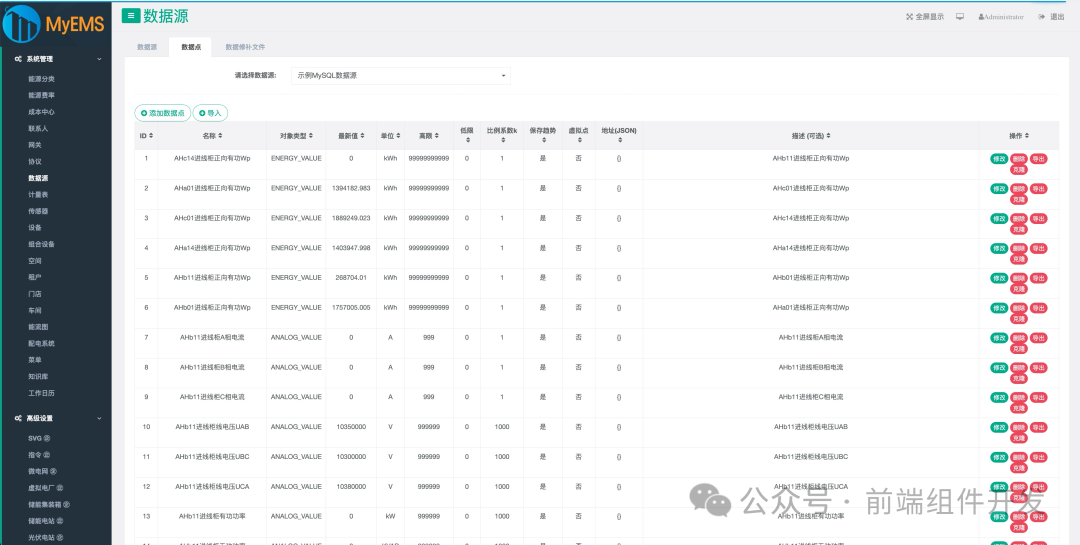This screenshot has width=1080, height=545.
Task: Click the name cell AHb11进线柜A相电流
Action: pos(212,338)
